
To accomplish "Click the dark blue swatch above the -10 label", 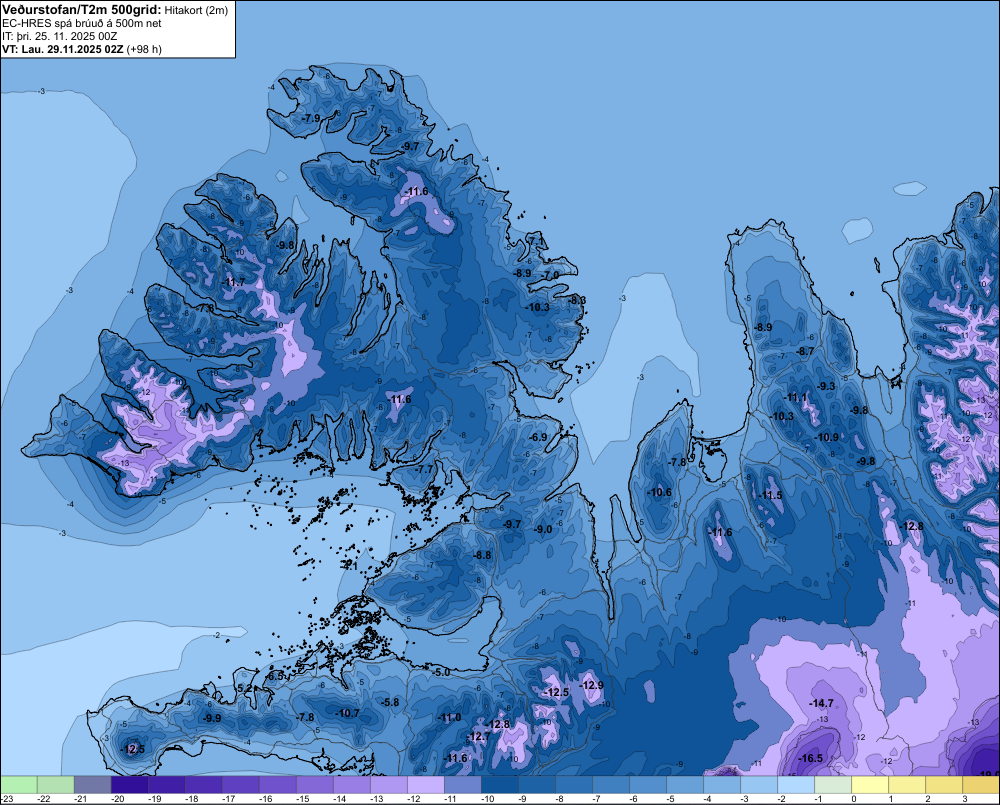I will point(499,784).
